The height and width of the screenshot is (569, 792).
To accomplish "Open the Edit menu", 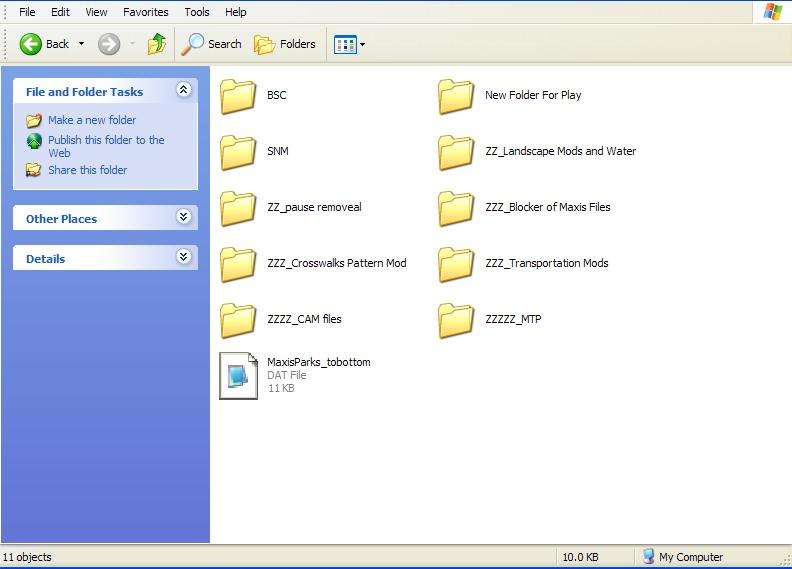I will (60, 12).
